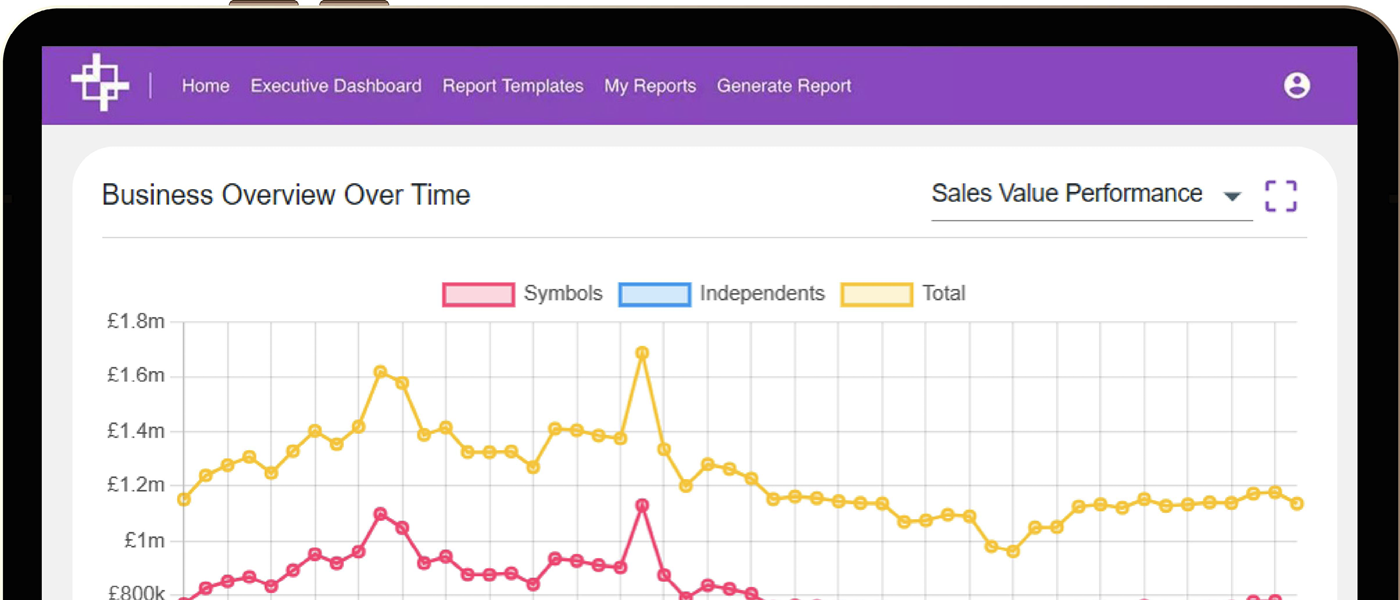Click the last yellow Total data point
The image size is (1400, 600).
1296,504
